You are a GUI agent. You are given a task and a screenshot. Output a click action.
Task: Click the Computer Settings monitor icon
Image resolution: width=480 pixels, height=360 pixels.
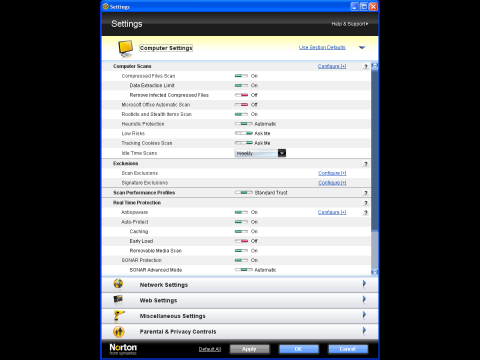pyautogui.click(x=126, y=49)
